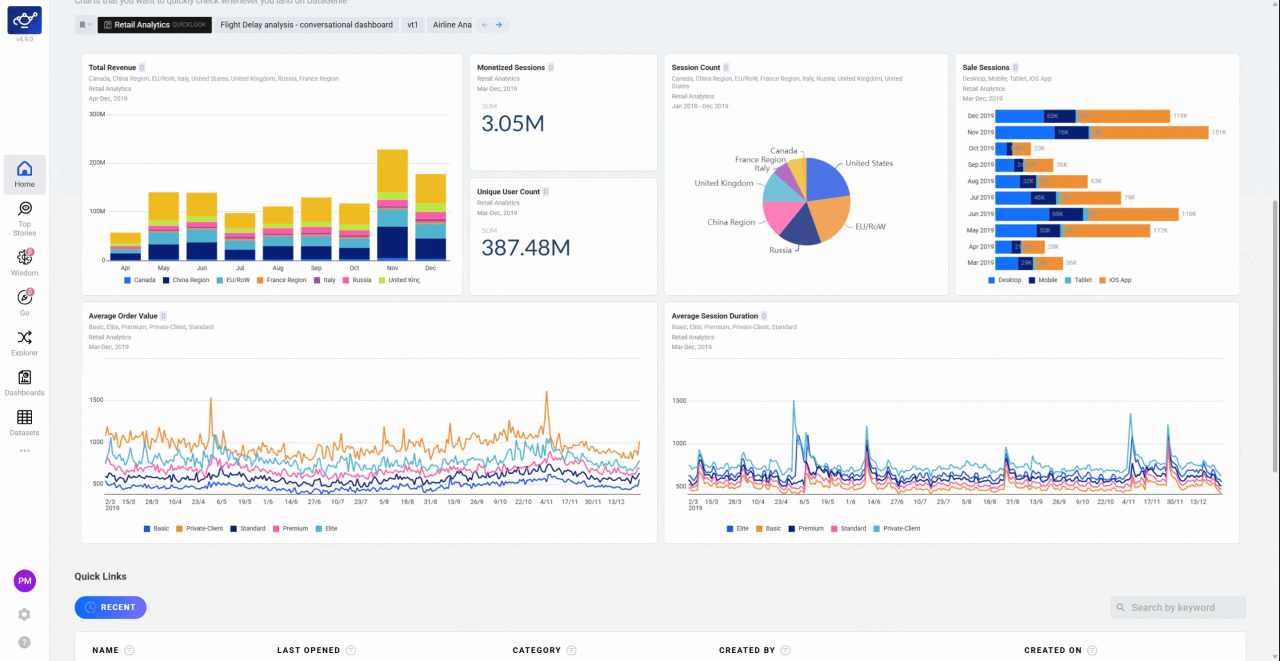Toggle Tablet in Sale Sessions legend
Image resolution: width=1280 pixels, height=661 pixels.
(1077, 280)
